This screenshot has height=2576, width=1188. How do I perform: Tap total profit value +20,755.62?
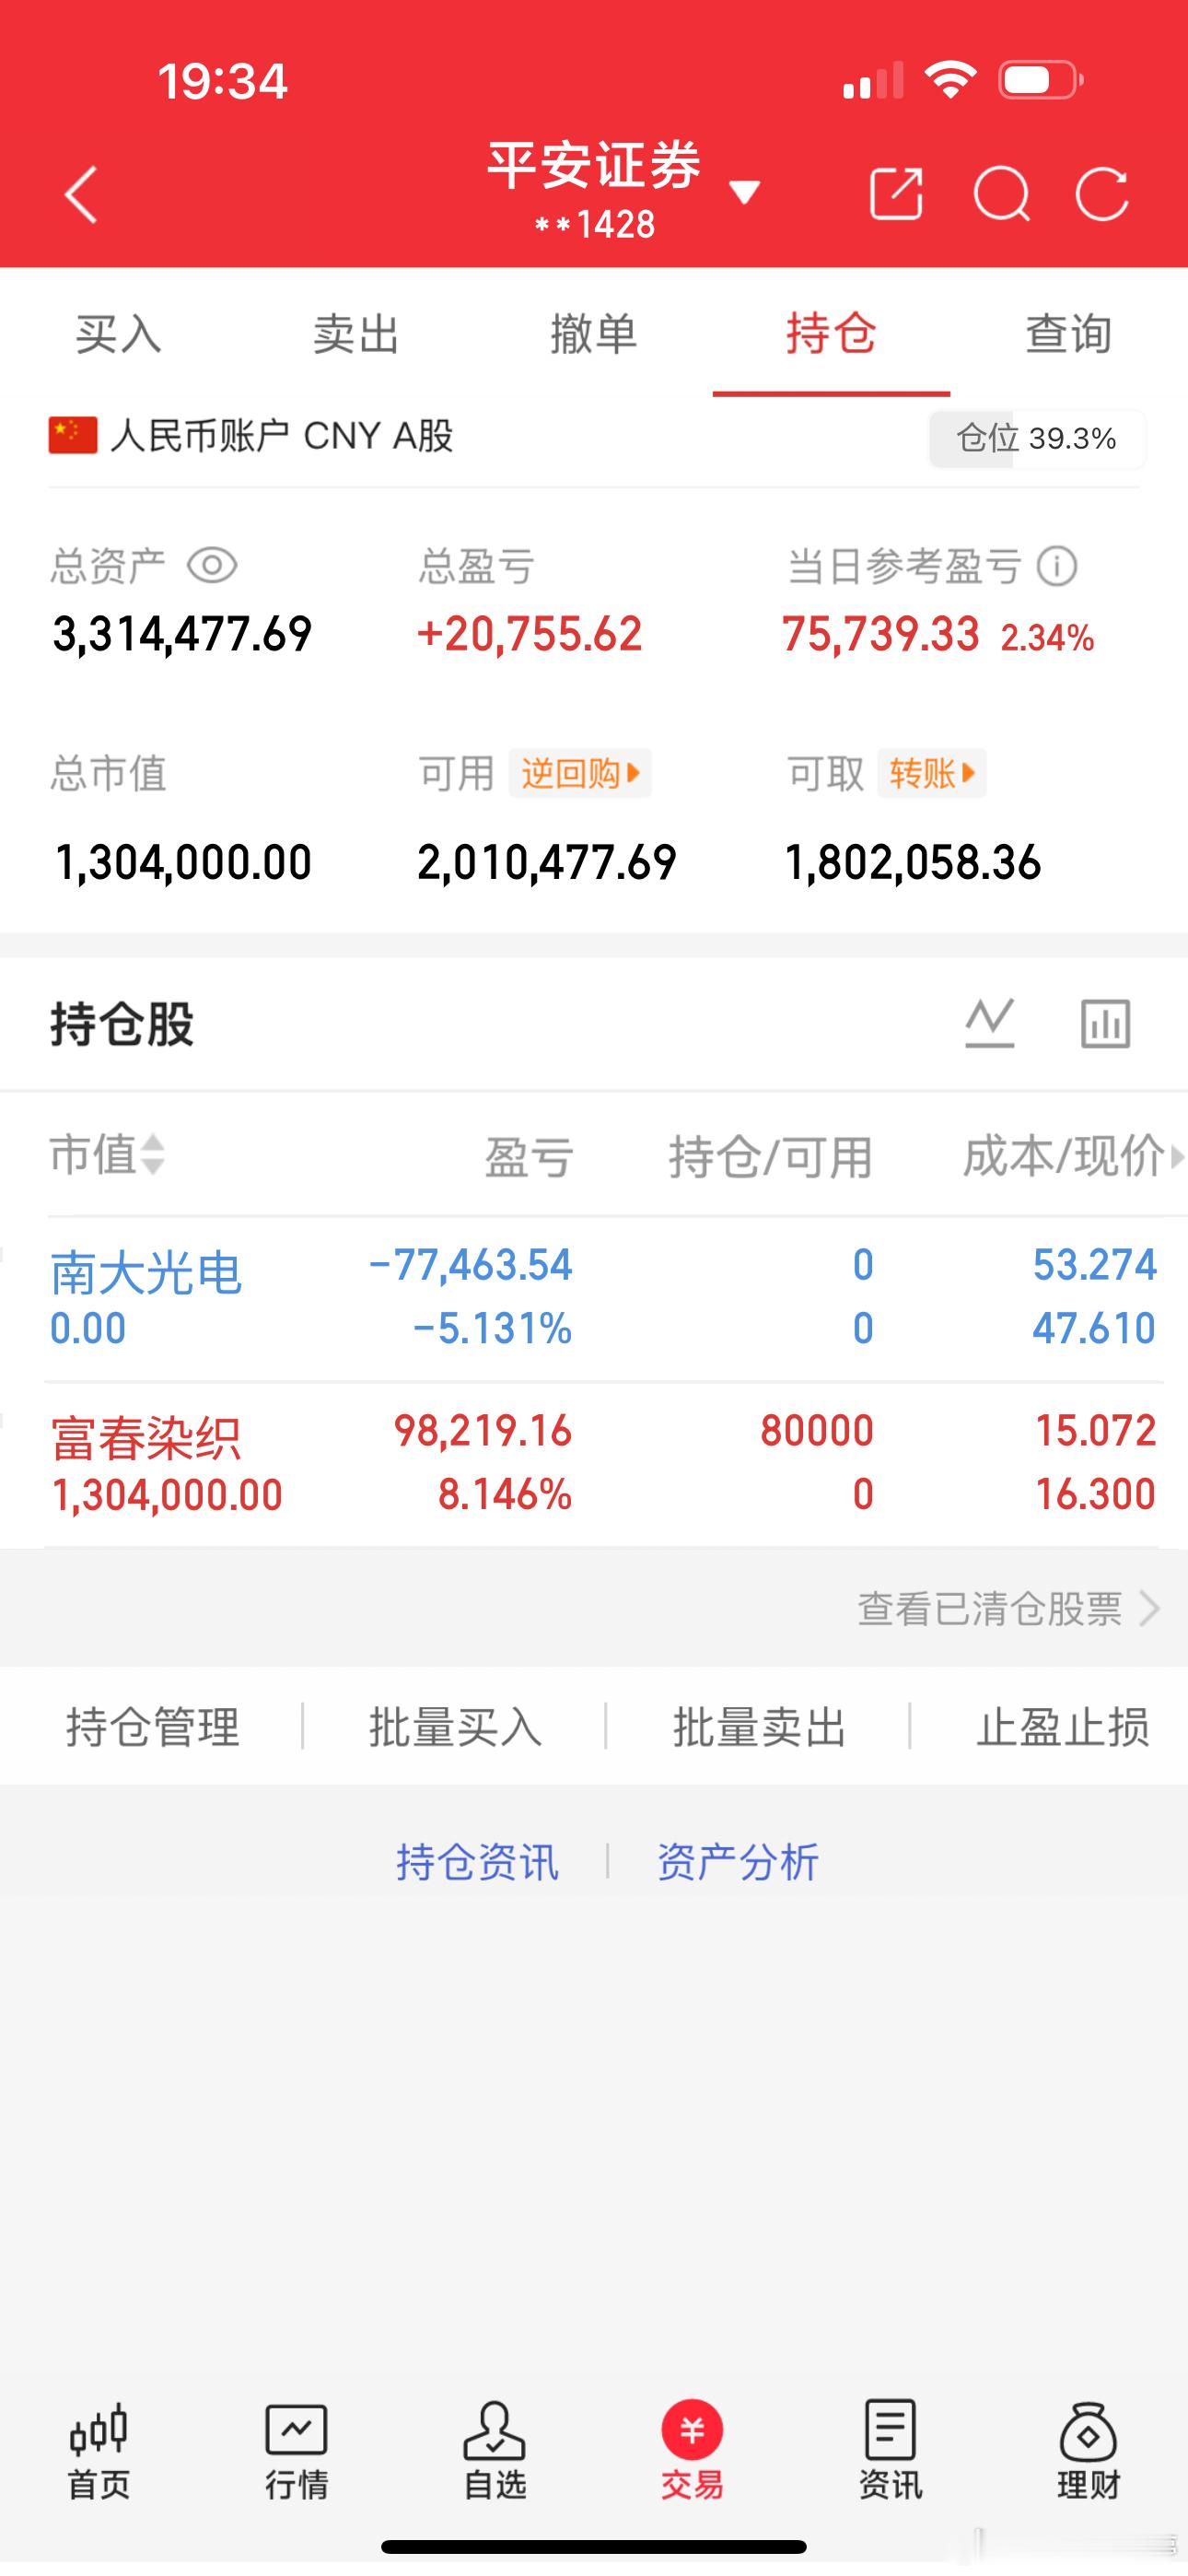pos(529,635)
